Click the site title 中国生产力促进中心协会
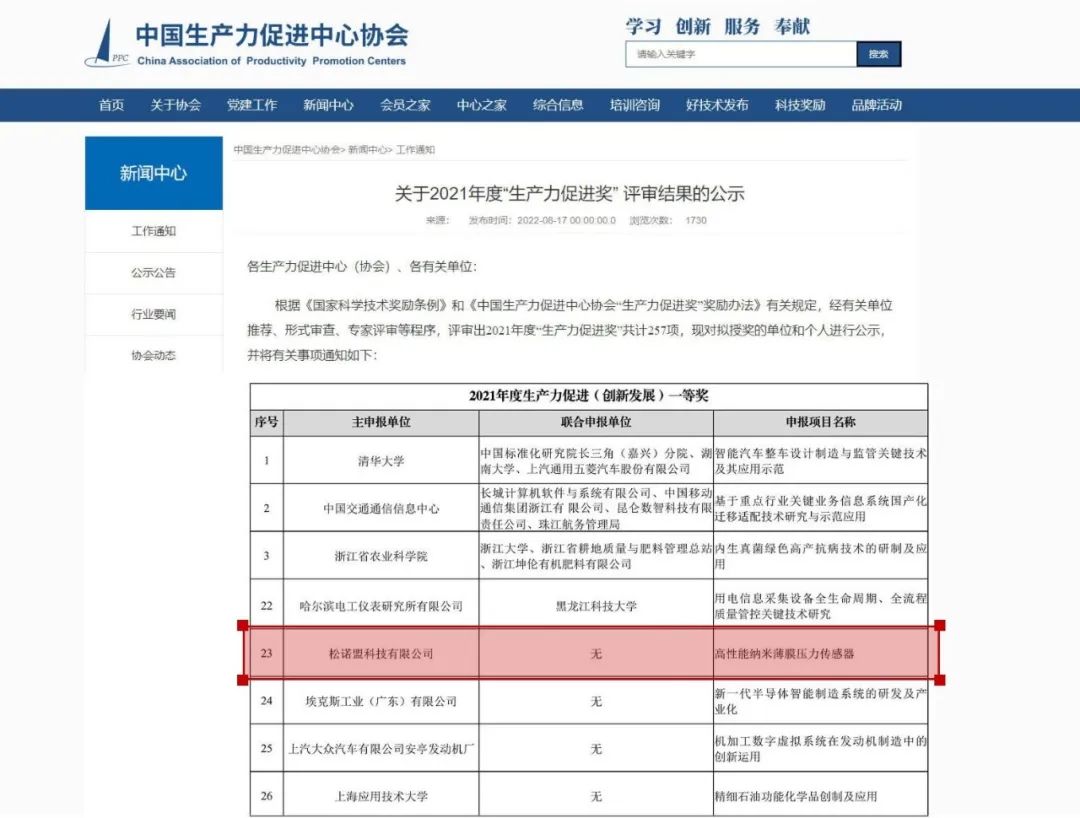 click(271, 34)
